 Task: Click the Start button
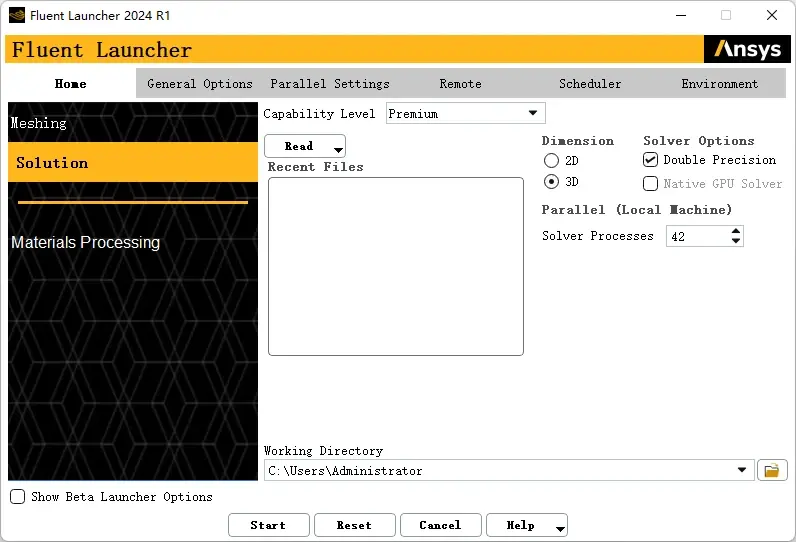[x=269, y=525]
